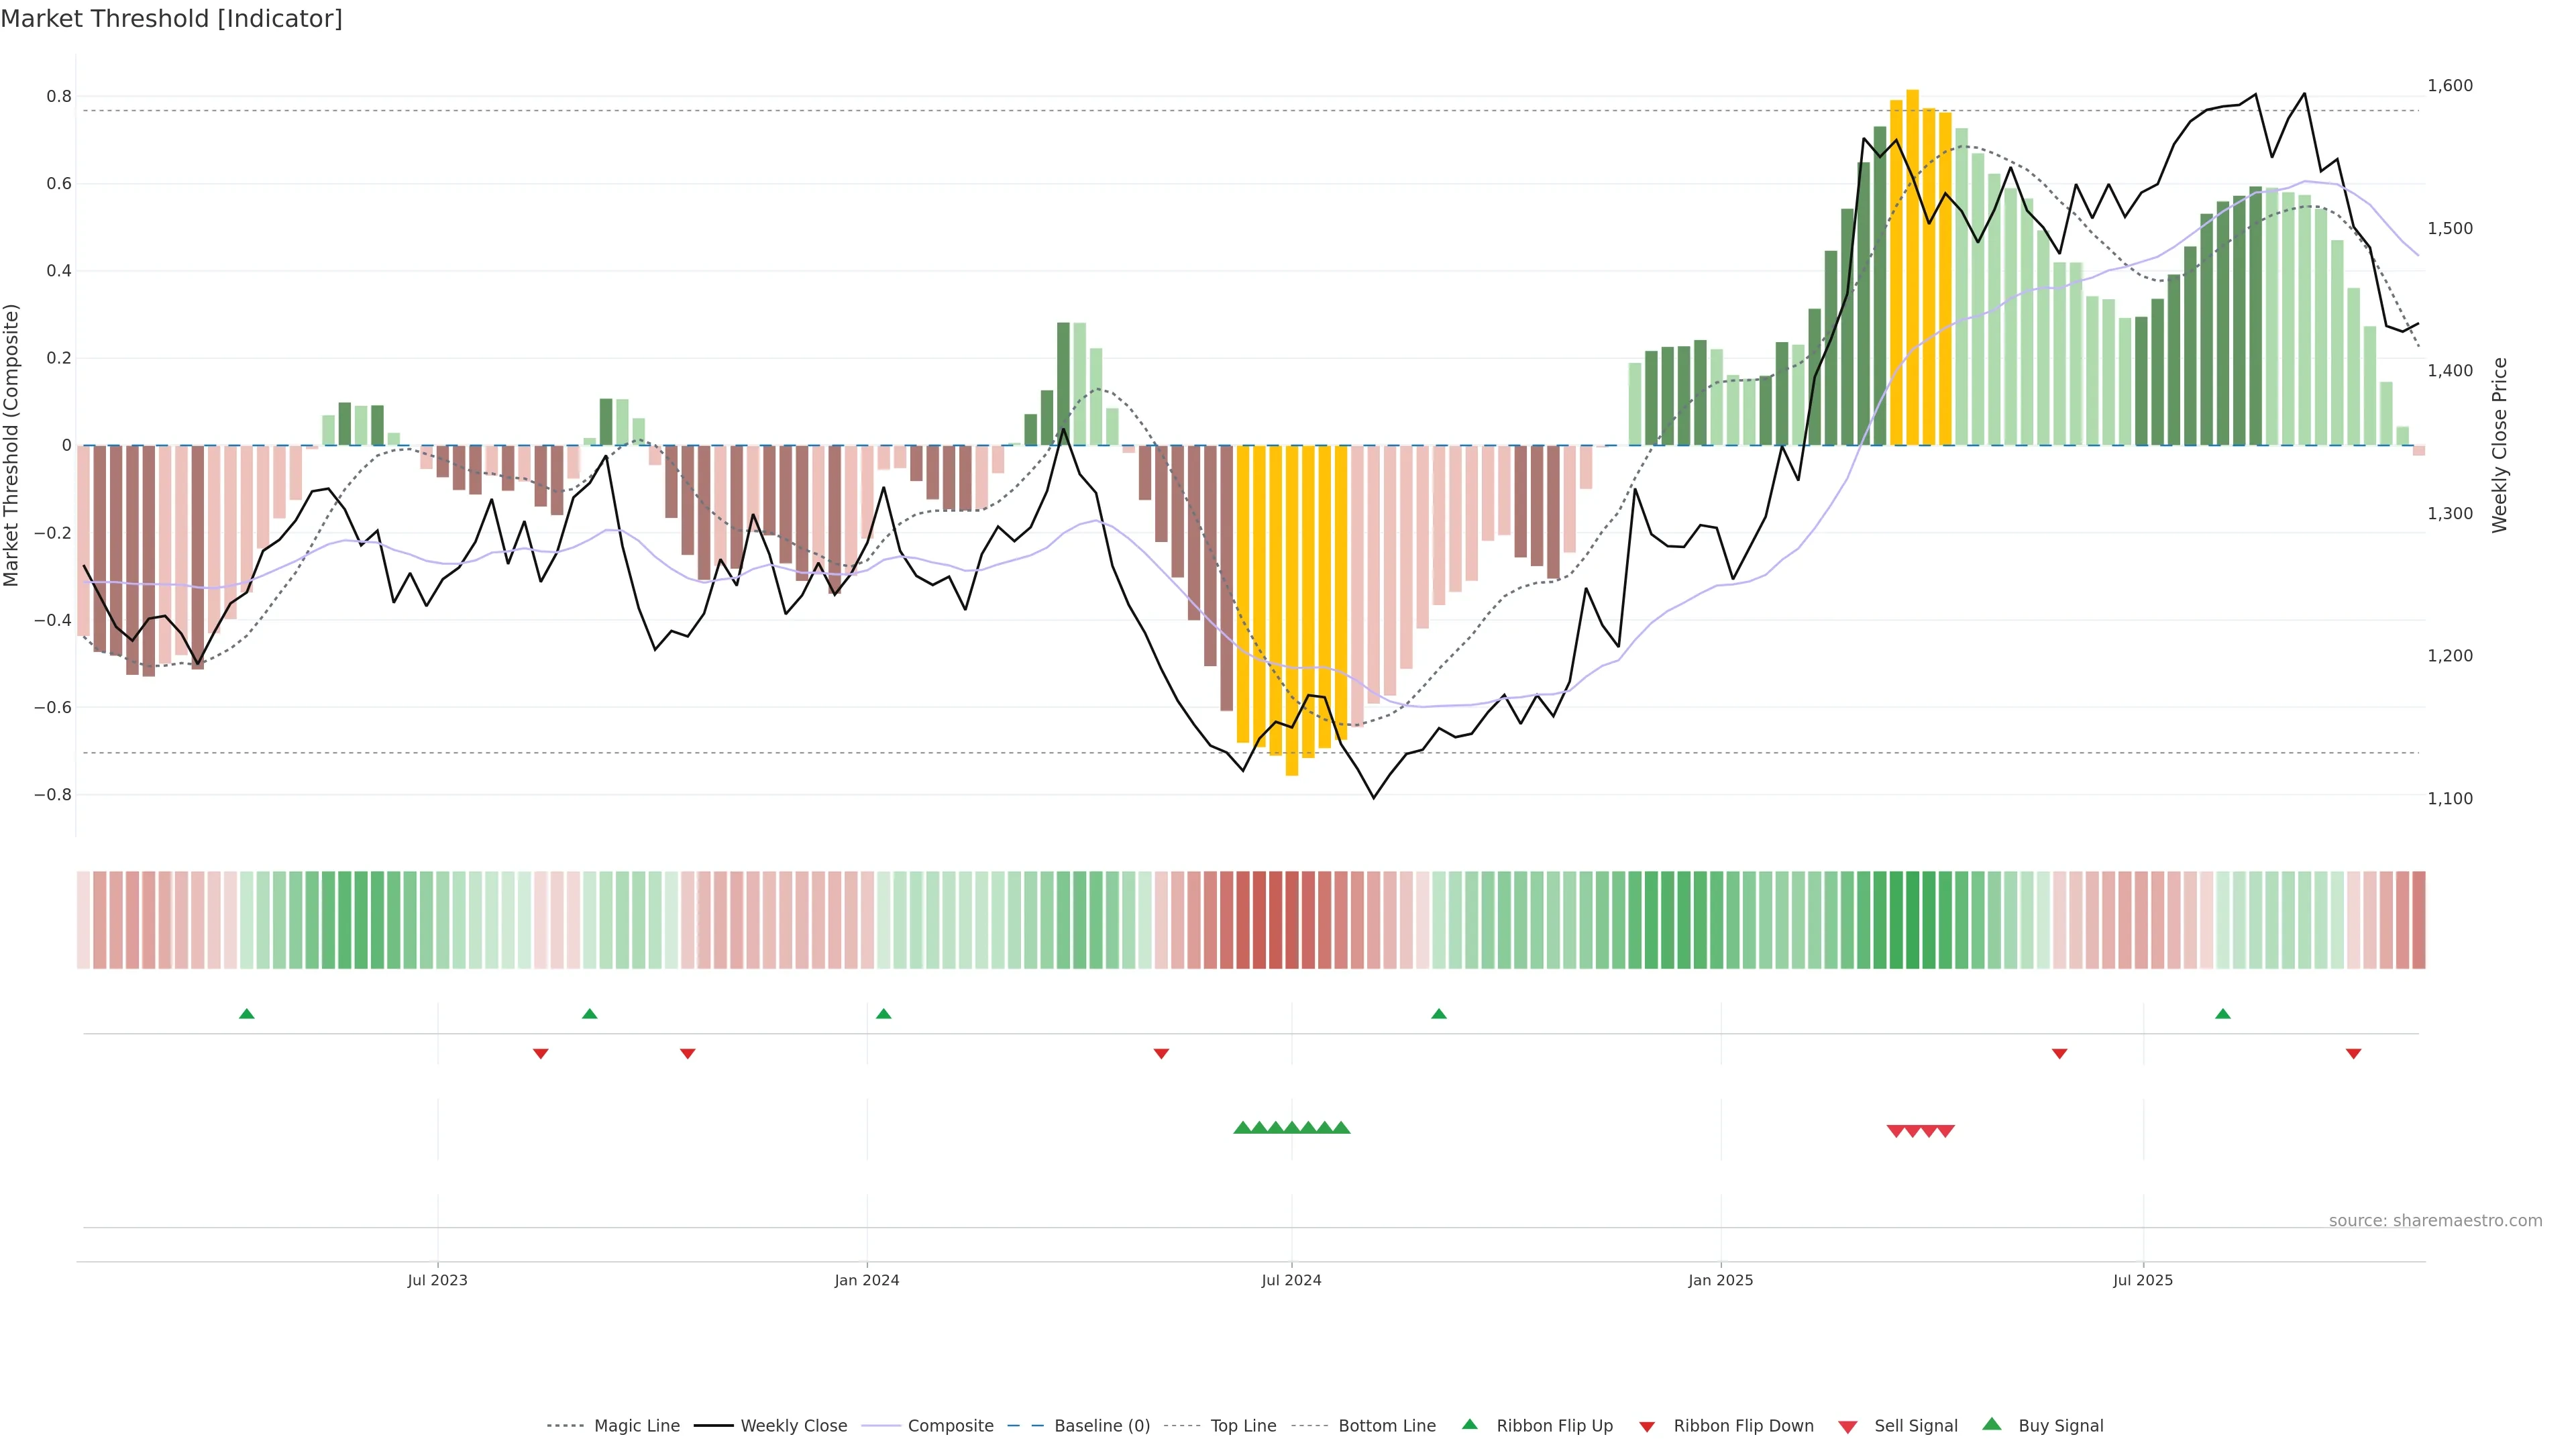Screen dimensions: 2576x1449
Task: Click the Jul 2024 axis label
Action: [1291, 1280]
